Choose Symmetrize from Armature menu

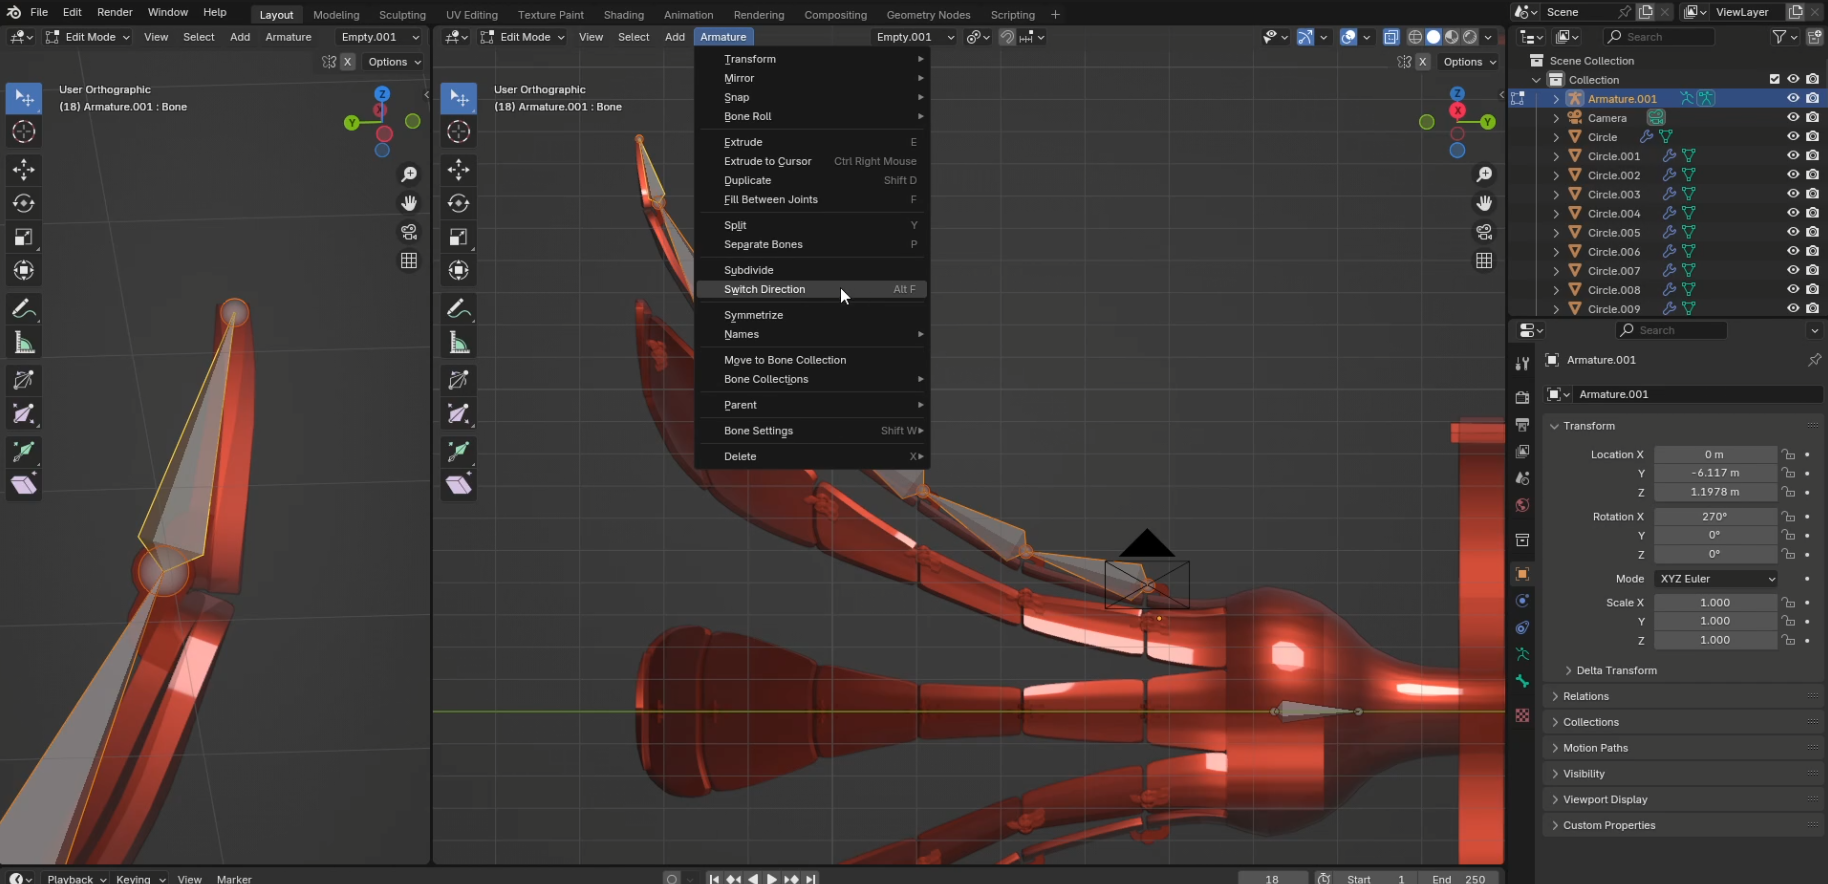pyautogui.click(x=812, y=315)
